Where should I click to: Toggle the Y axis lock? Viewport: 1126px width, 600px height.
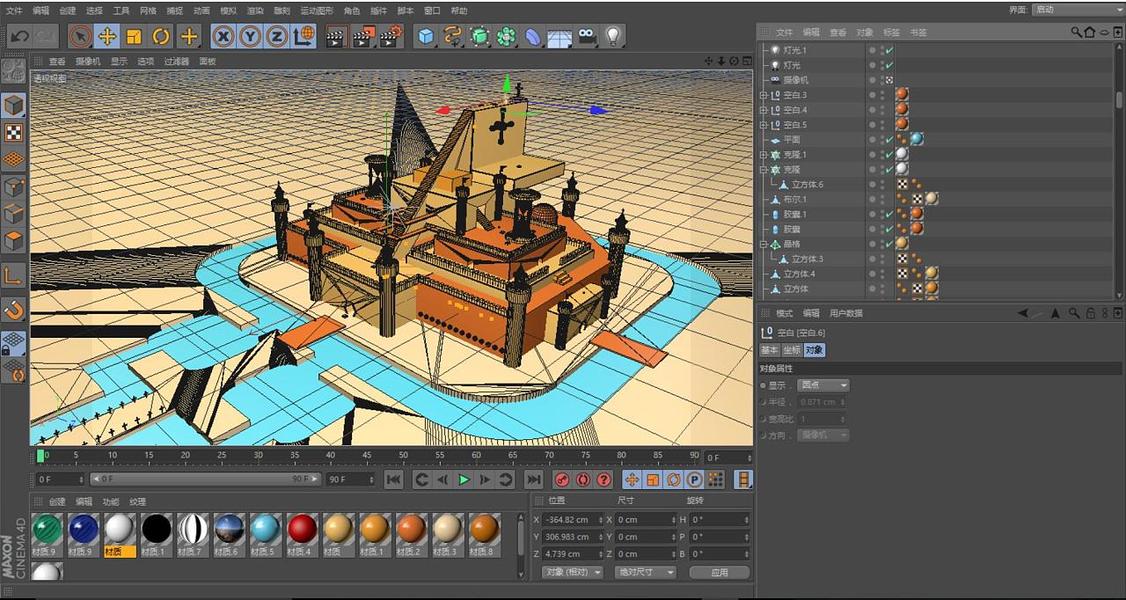coord(251,37)
